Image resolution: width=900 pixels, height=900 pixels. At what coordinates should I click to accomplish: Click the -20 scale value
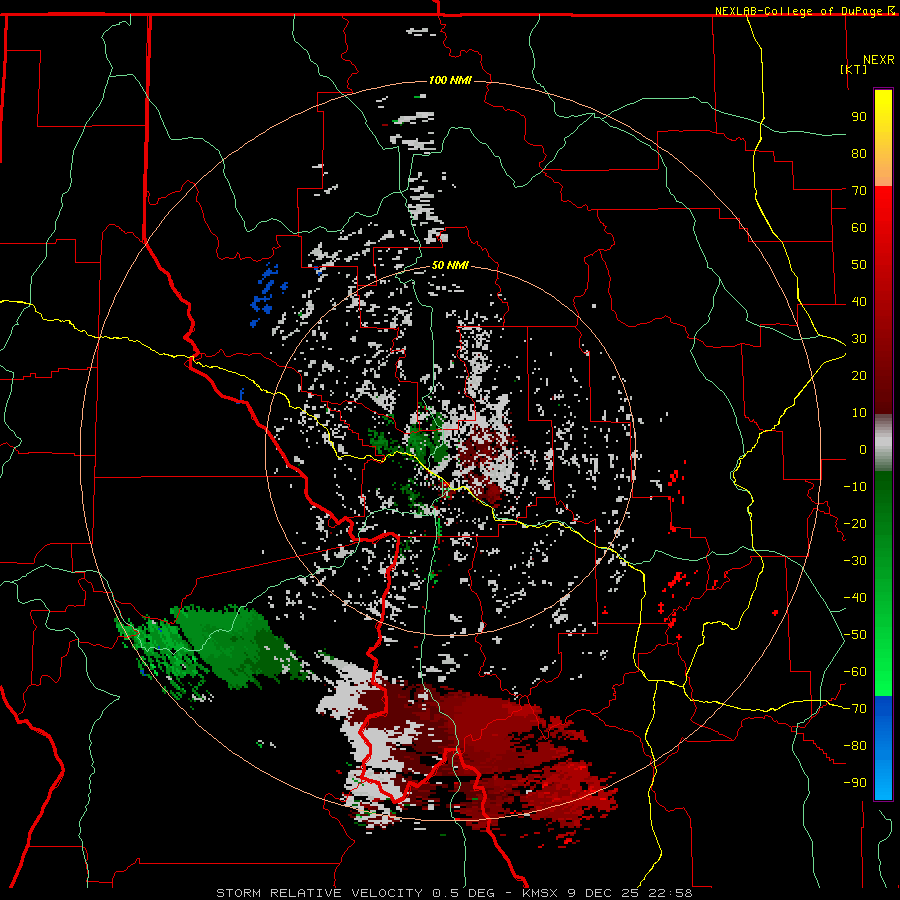pyautogui.click(x=855, y=524)
